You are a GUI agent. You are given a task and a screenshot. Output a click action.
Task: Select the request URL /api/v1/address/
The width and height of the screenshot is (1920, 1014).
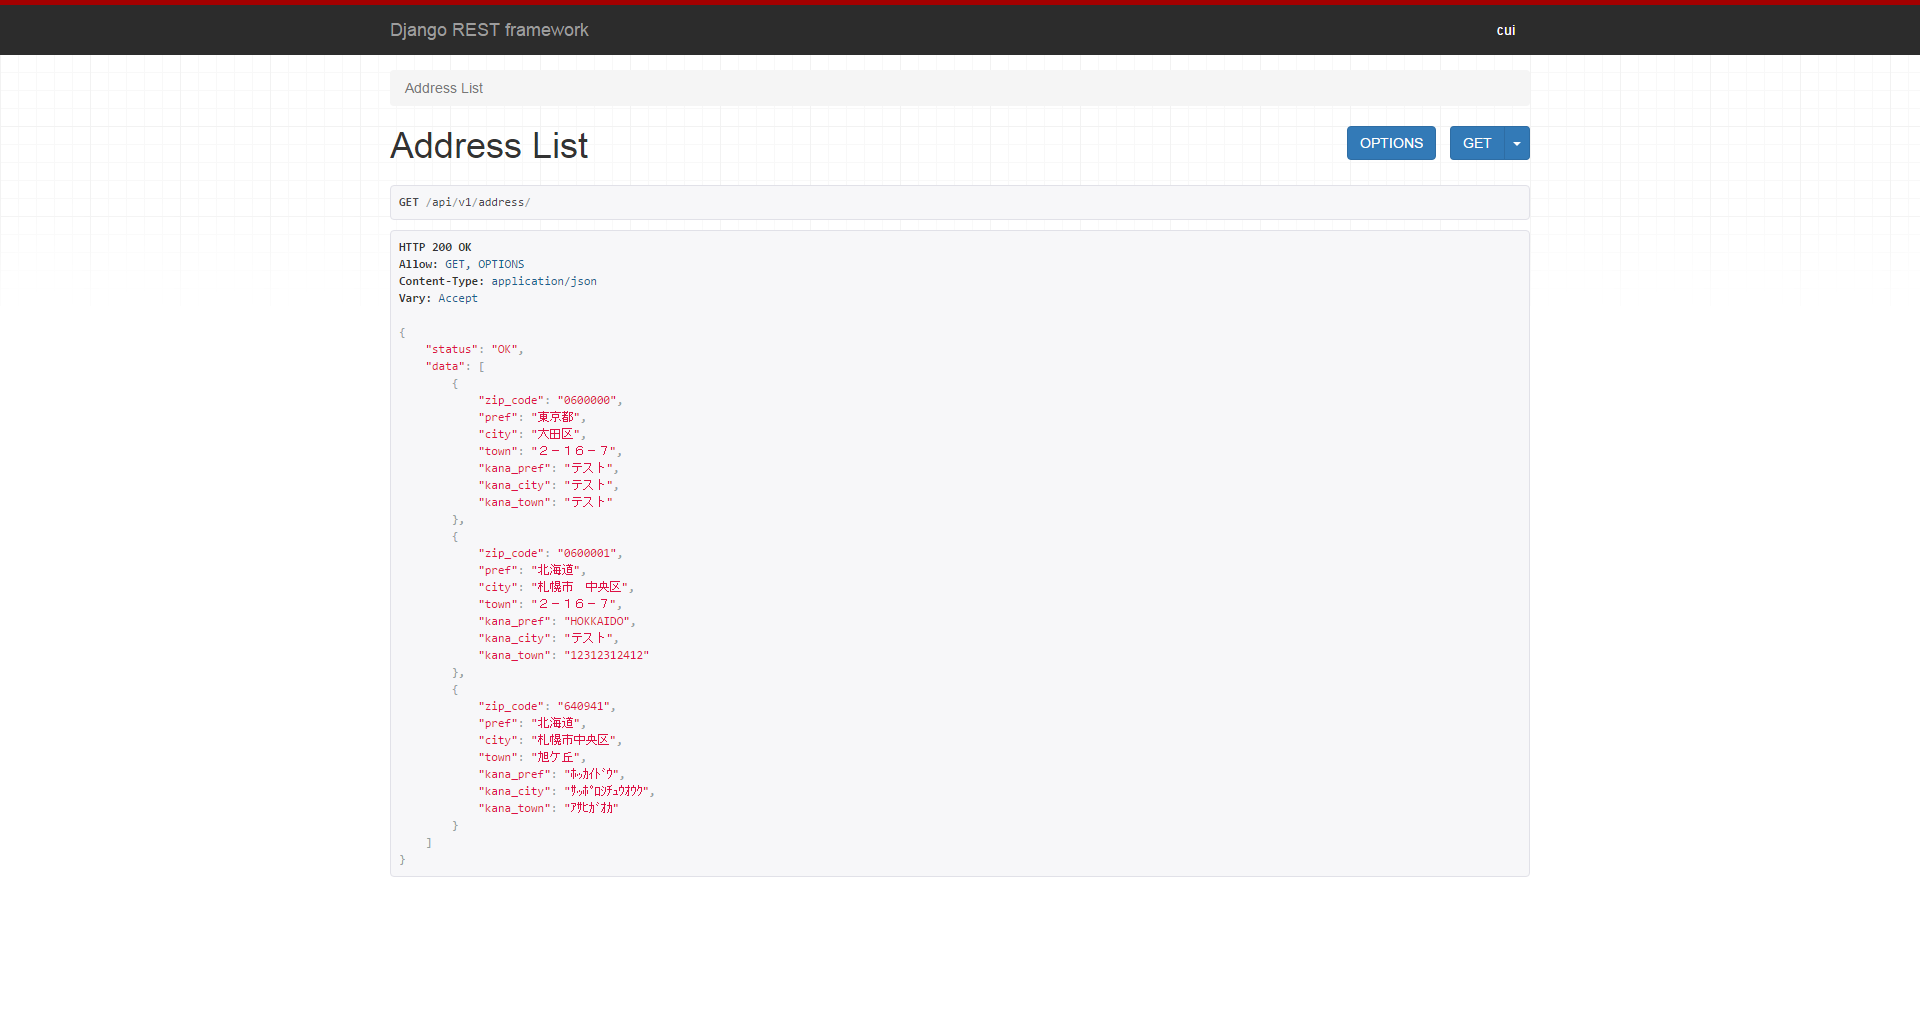point(478,202)
